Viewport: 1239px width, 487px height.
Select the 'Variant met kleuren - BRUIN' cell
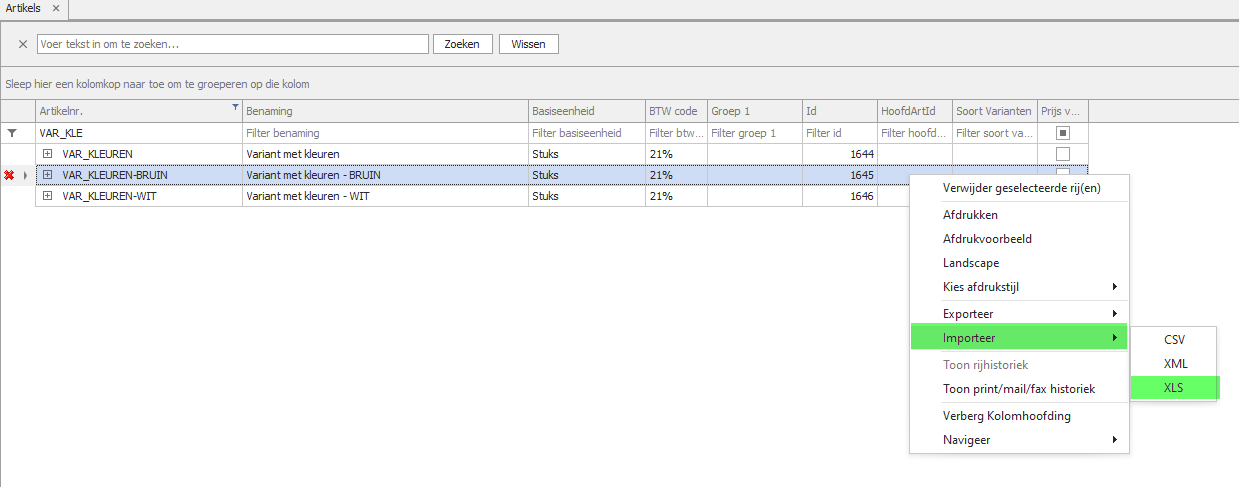pyautogui.click(x=385, y=175)
